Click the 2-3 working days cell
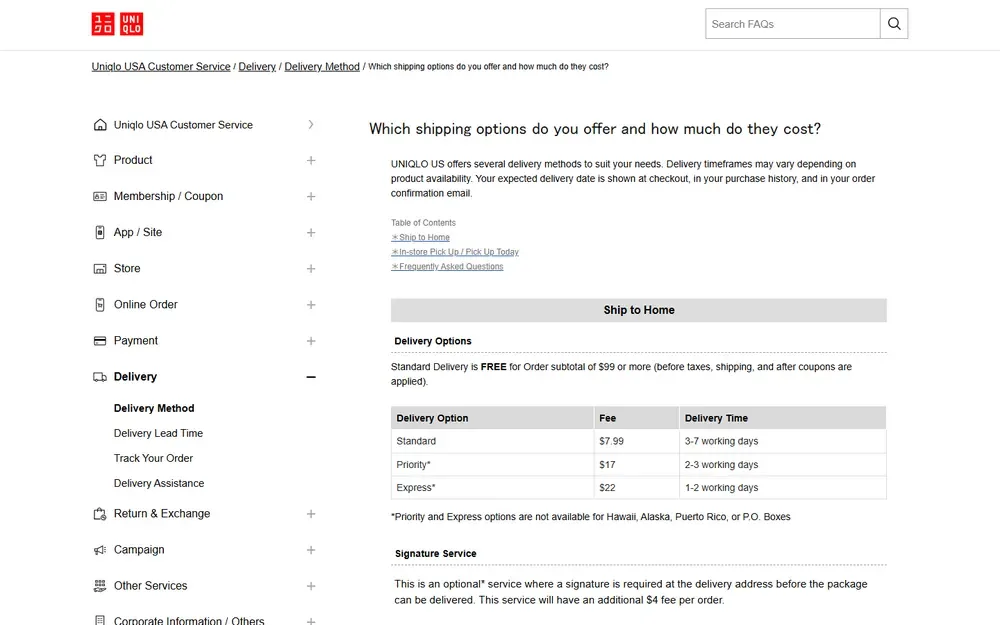Image resolution: width=1000 pixels, height=625 pixels. 783,465
